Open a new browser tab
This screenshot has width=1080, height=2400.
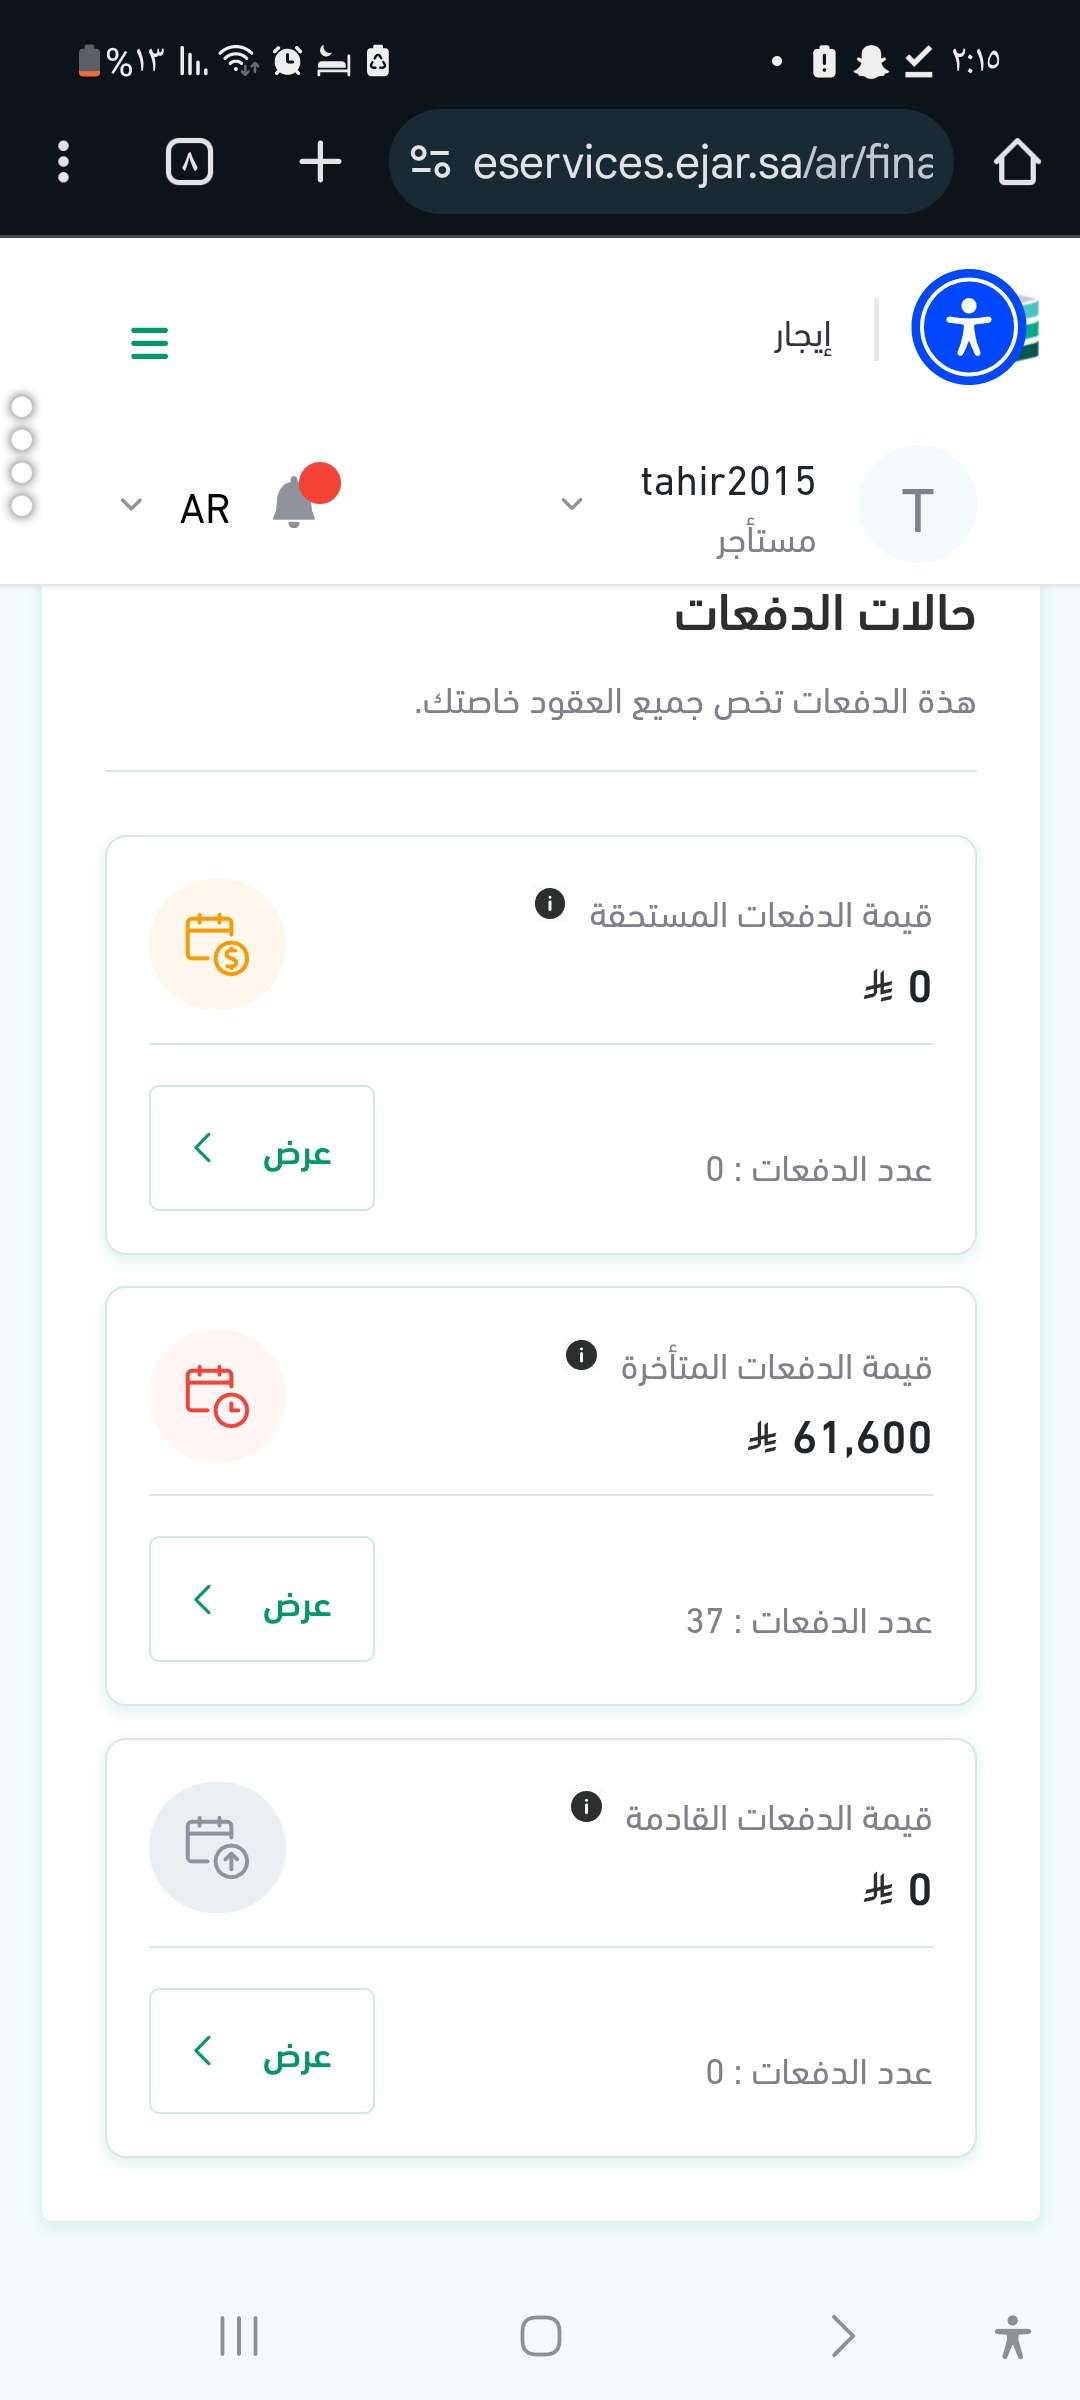pos(320,162)
